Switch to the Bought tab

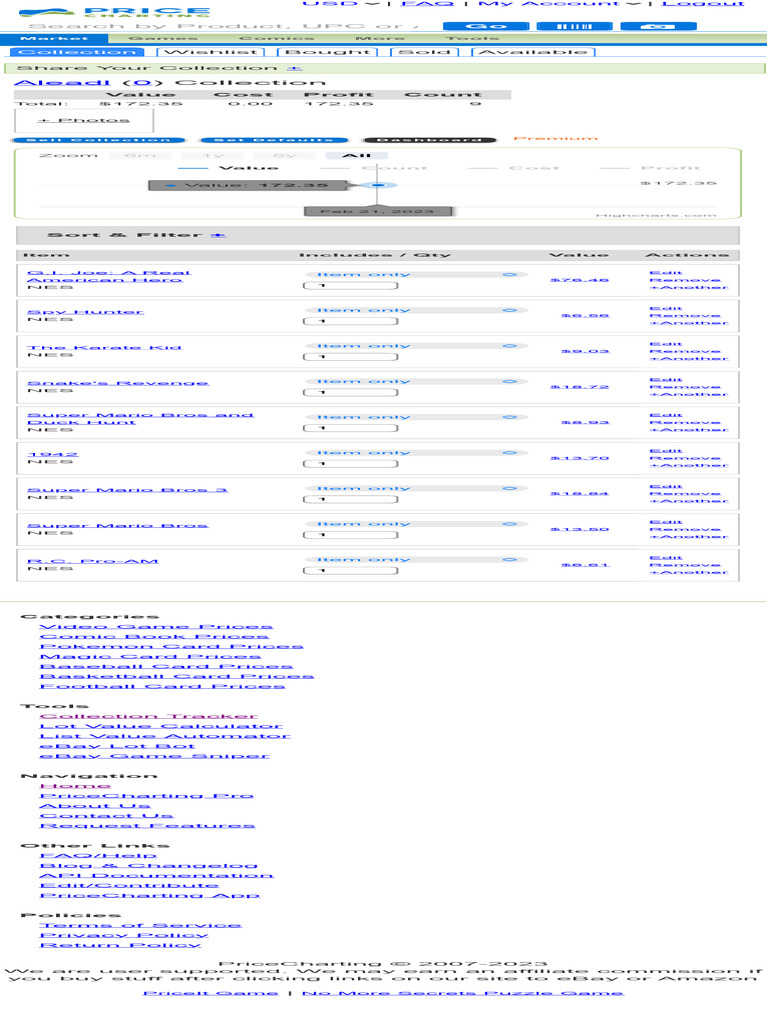pos(328,52)
